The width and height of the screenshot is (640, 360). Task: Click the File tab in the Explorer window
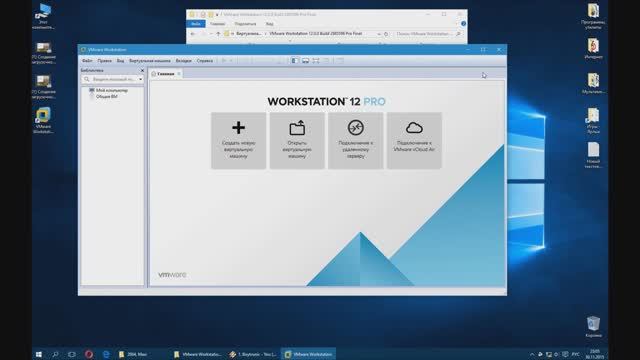point(196,24)
